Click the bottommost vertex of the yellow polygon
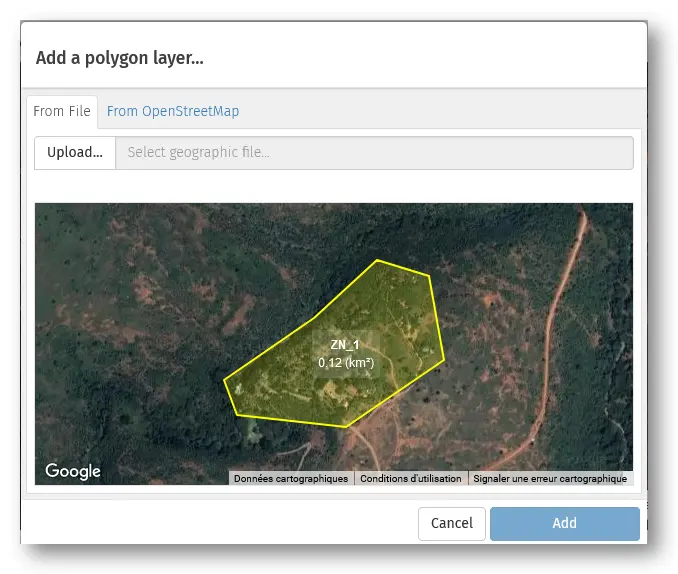 [x=346, y=427]
